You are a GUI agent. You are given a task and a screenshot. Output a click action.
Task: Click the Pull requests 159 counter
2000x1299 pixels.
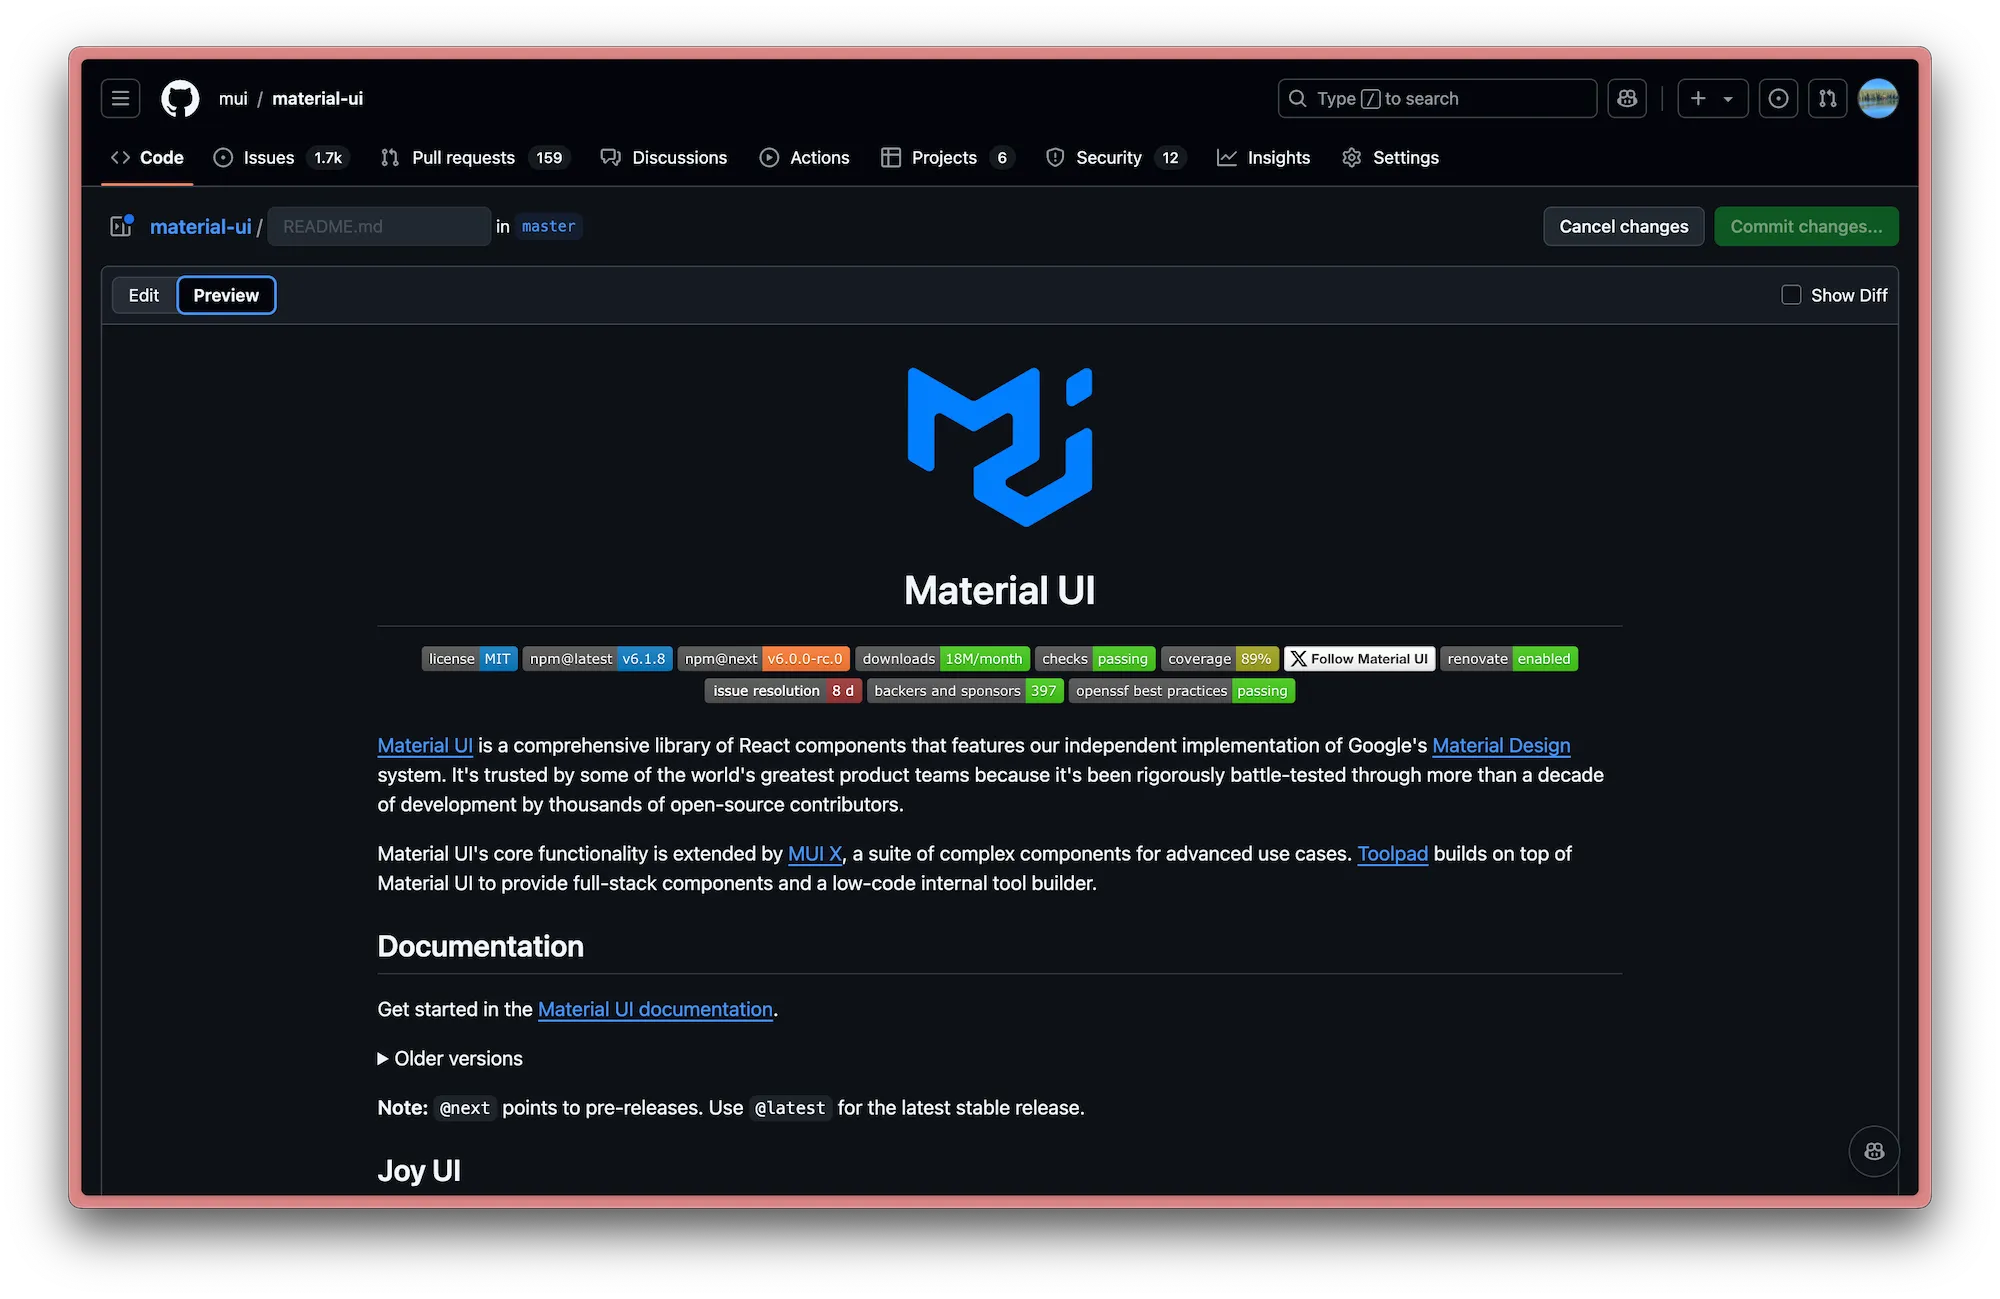(549, 158)
